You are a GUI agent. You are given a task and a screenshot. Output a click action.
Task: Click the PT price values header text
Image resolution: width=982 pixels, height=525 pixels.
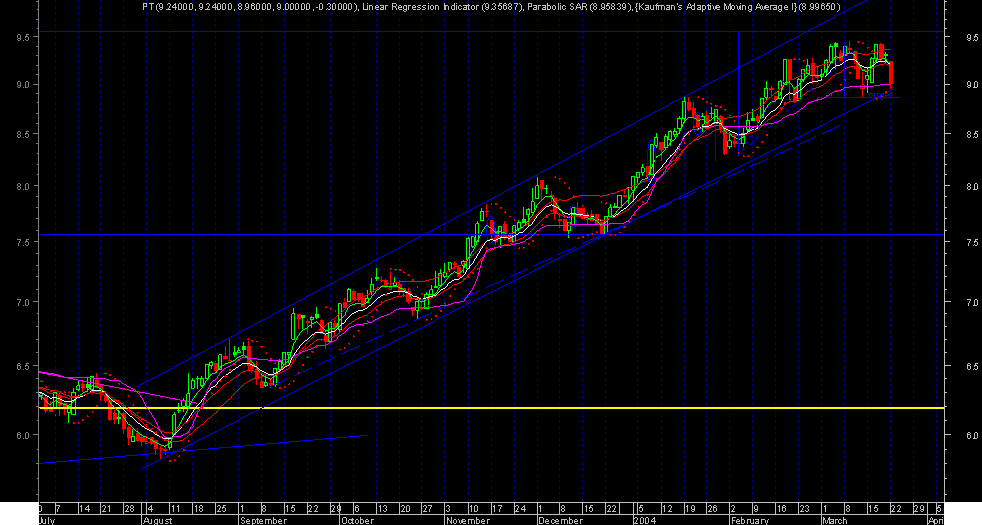pos(251,7)
